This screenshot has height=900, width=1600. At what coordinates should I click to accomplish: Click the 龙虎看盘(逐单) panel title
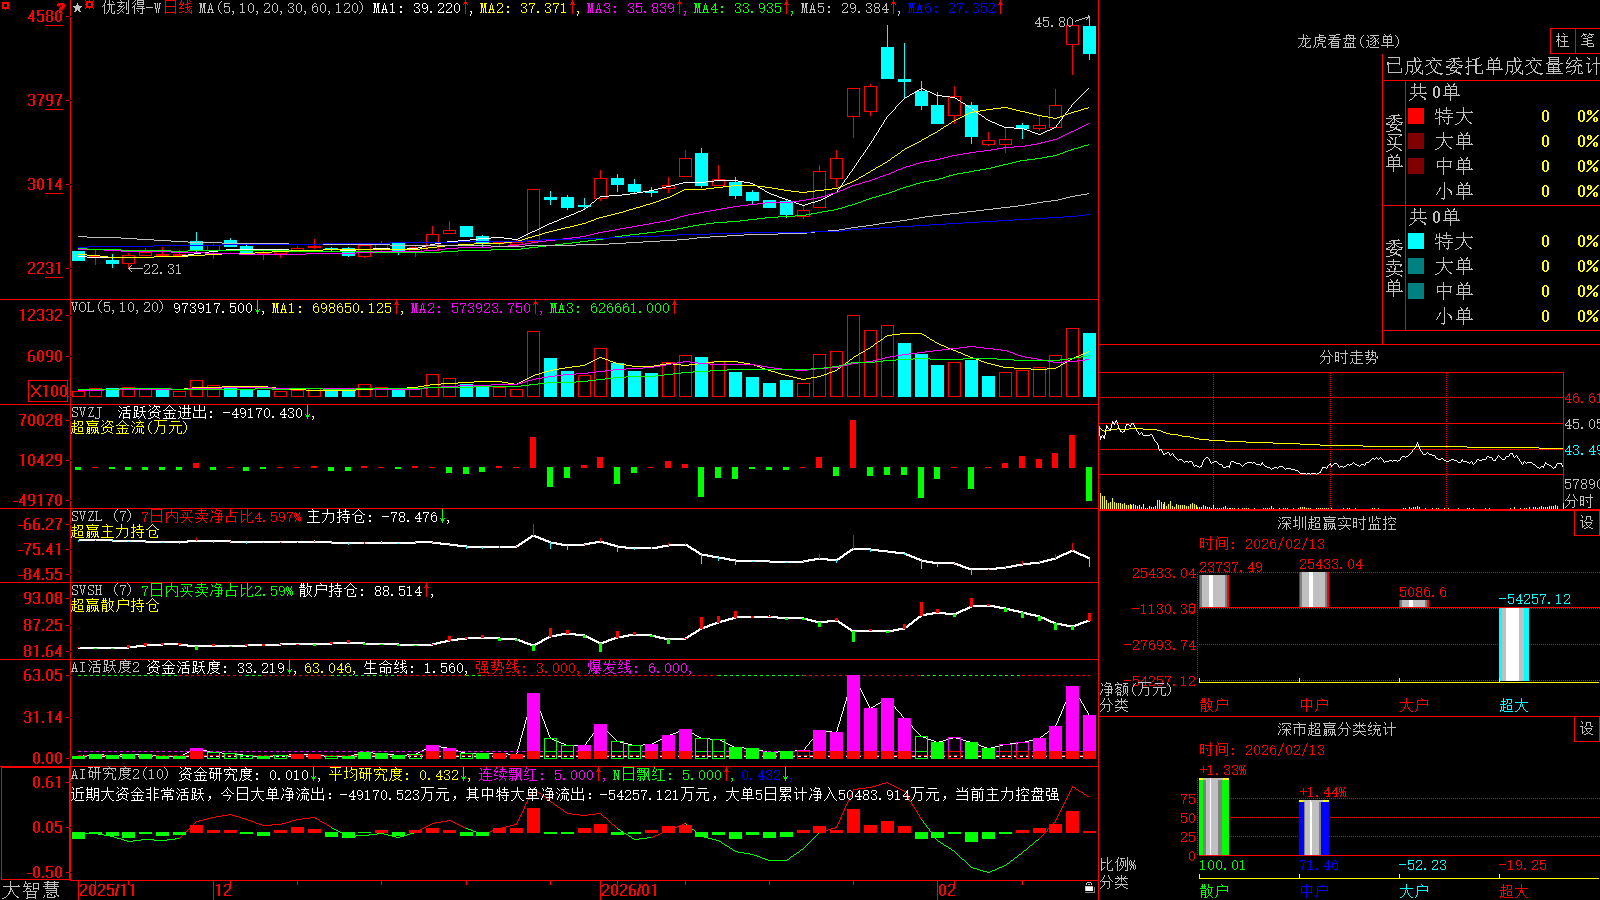(x=1349, y=41)
